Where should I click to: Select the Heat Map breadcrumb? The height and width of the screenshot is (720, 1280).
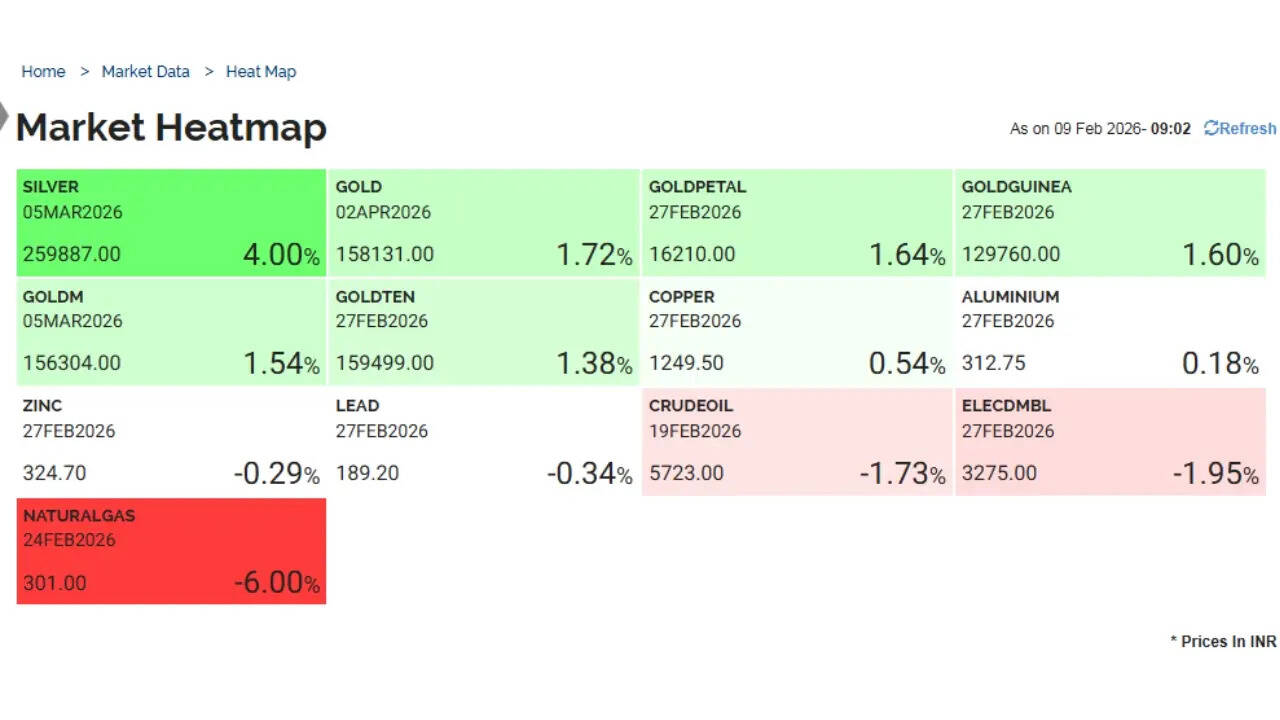point(260,72)
